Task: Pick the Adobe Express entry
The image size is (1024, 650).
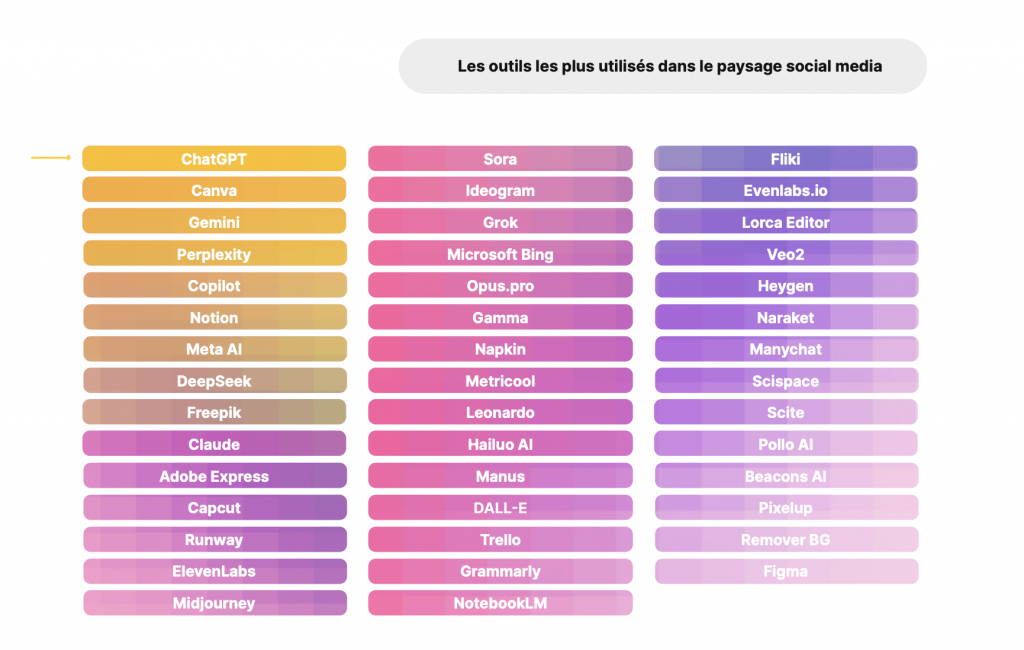Action: tap(214, 476)
